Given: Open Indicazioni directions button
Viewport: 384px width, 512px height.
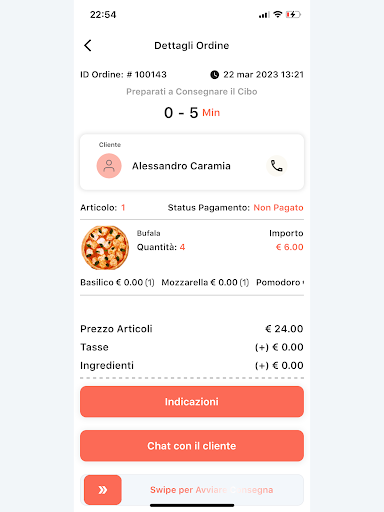Looking at the screenshot, I should click(192, 402).
